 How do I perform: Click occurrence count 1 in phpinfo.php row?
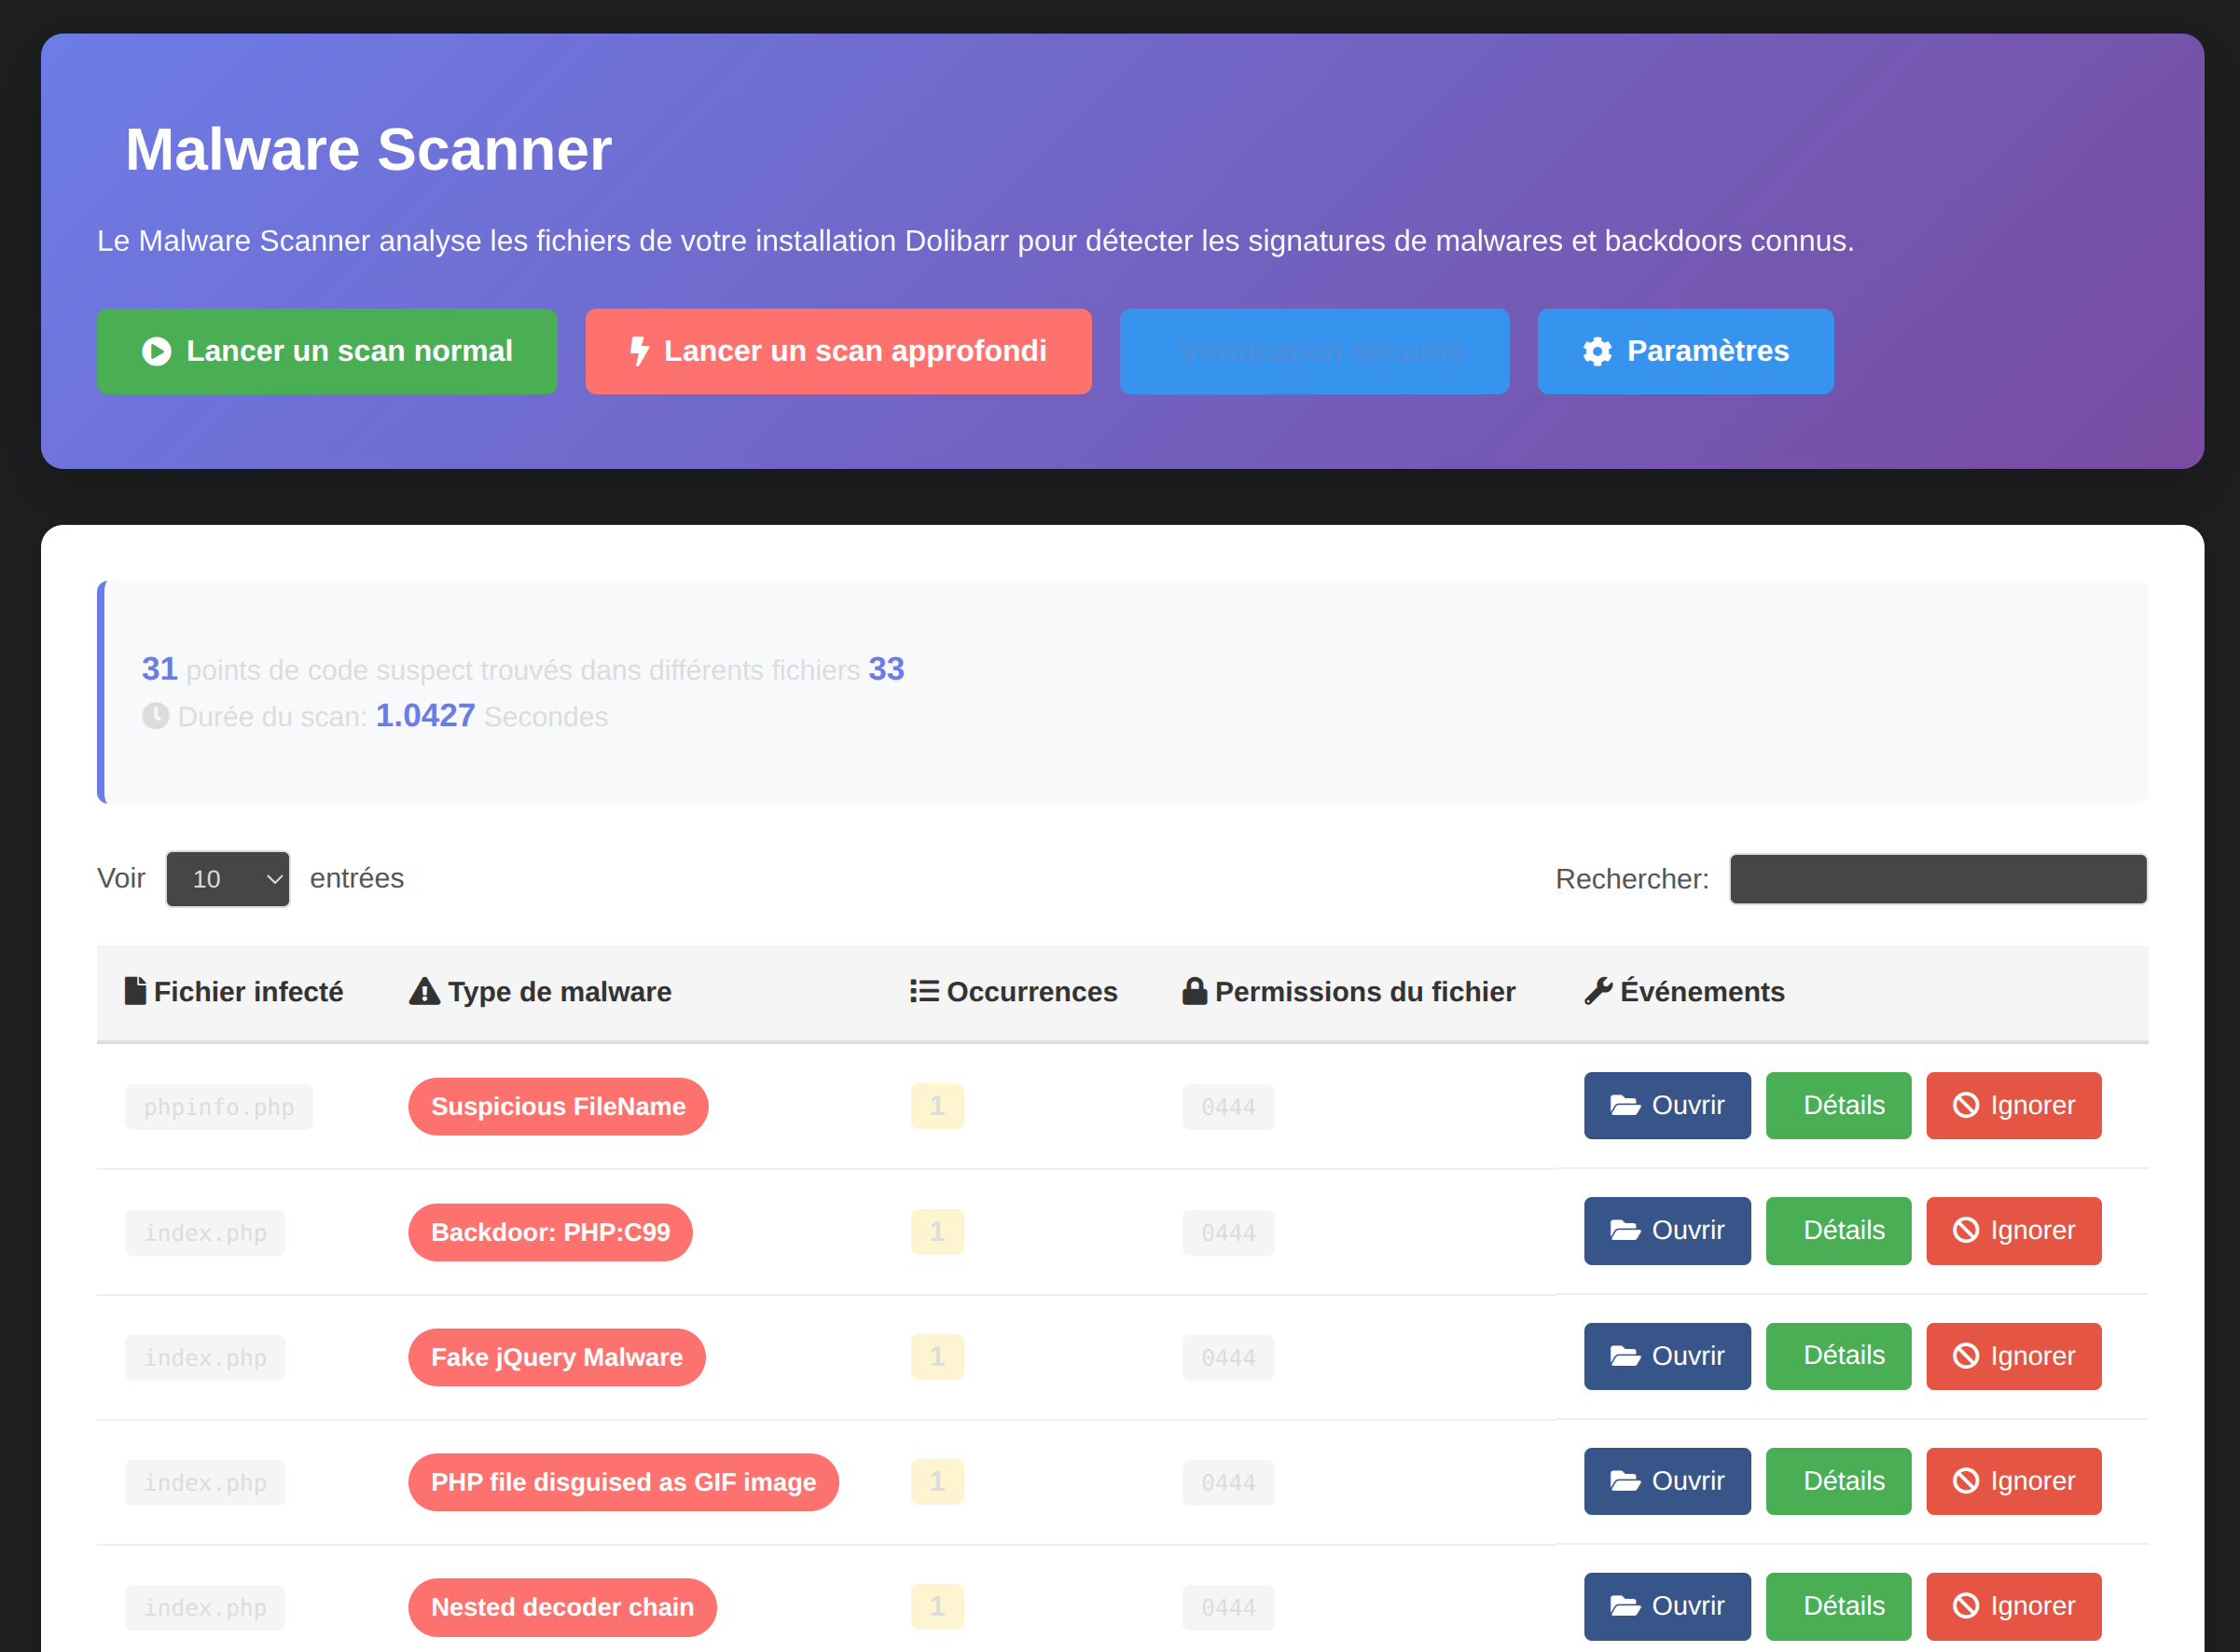[x=937, y=1106]
